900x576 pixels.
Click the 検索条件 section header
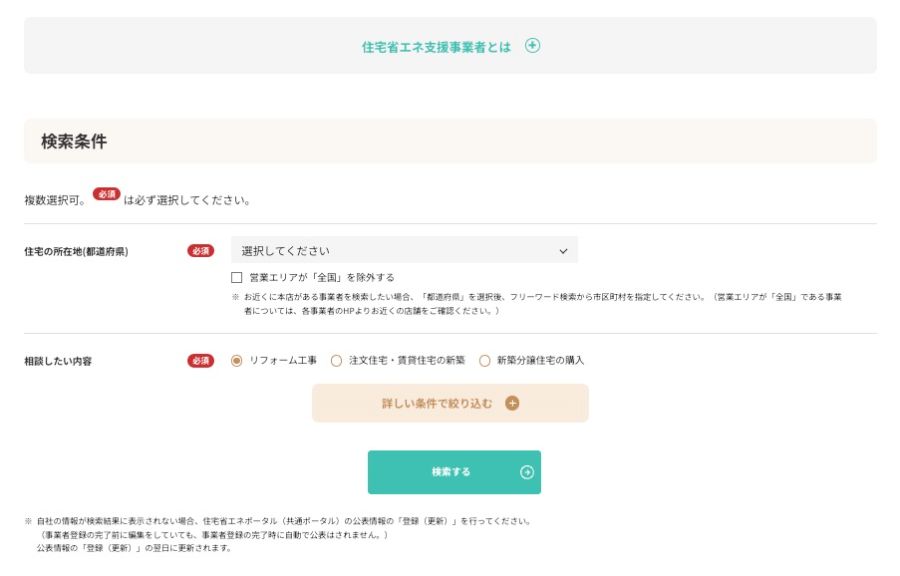click(x=74, y=142)
